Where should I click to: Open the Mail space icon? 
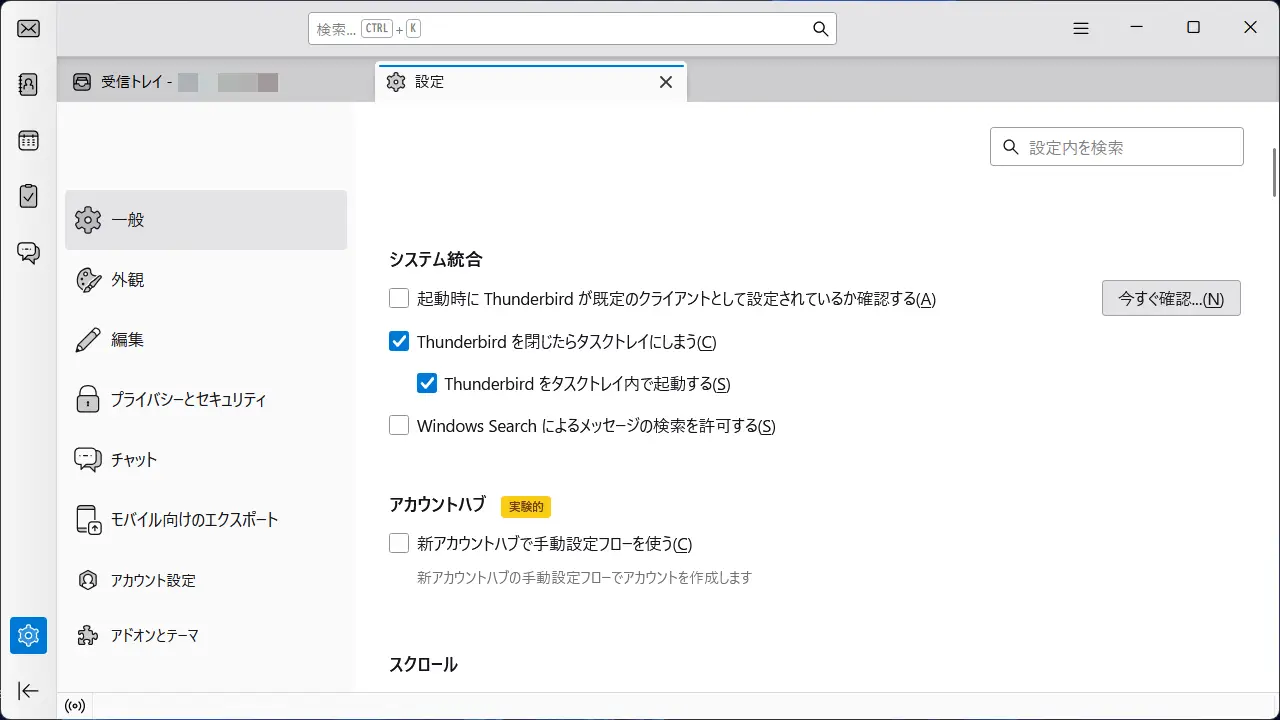[29, 28]
